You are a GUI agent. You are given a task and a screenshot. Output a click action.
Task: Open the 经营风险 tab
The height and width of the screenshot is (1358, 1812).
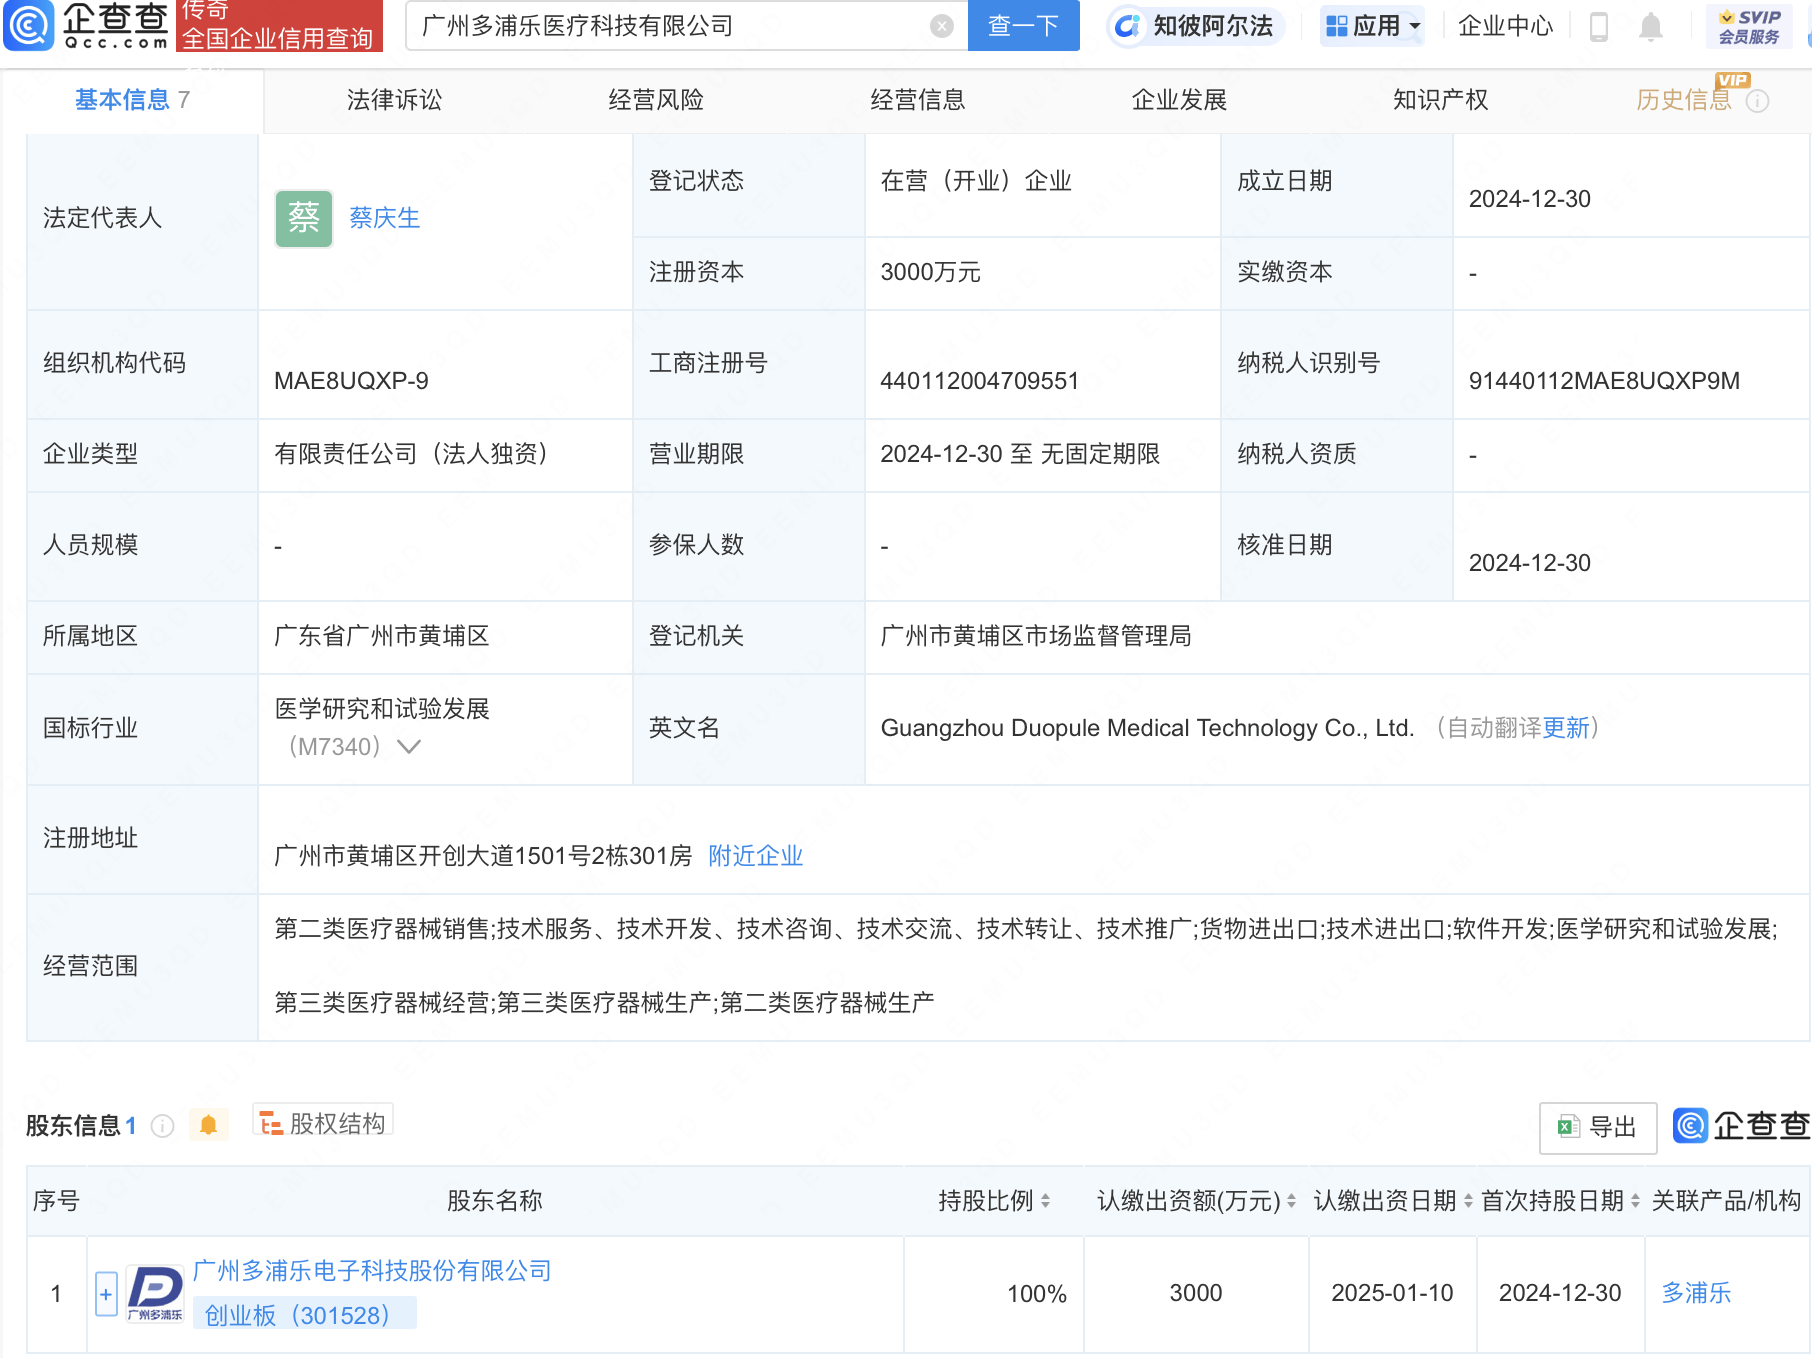(656, 100)
